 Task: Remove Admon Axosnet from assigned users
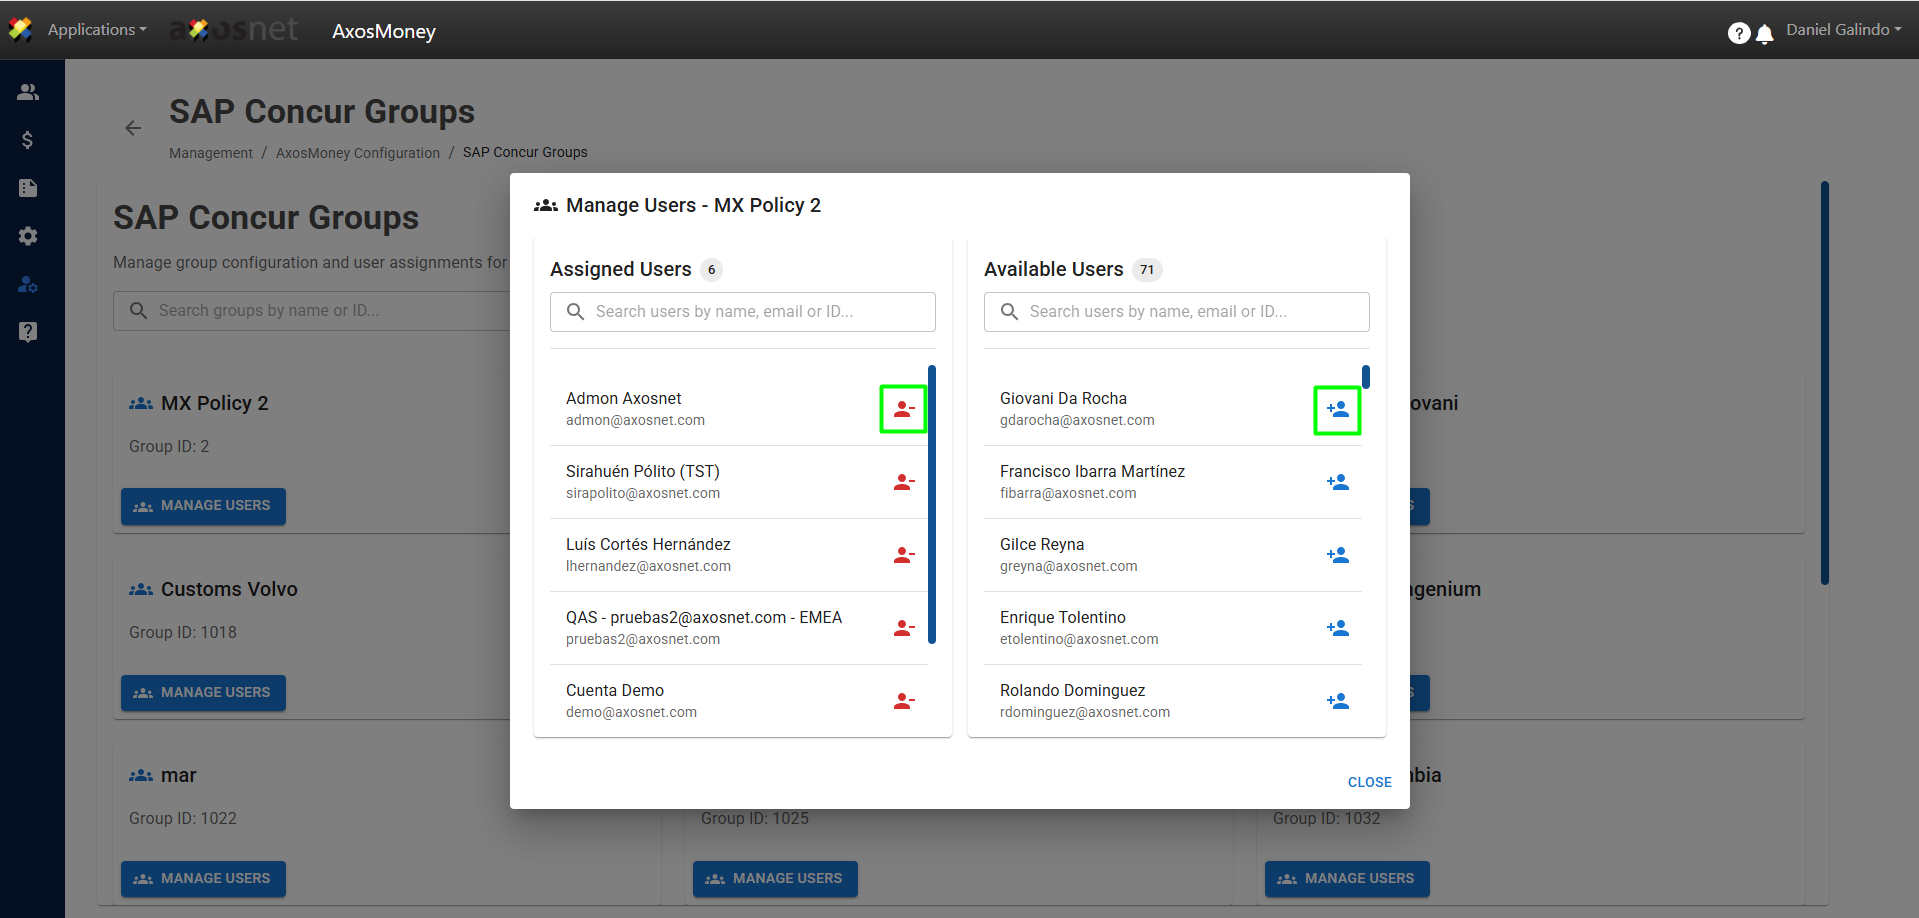coord(903,409)
